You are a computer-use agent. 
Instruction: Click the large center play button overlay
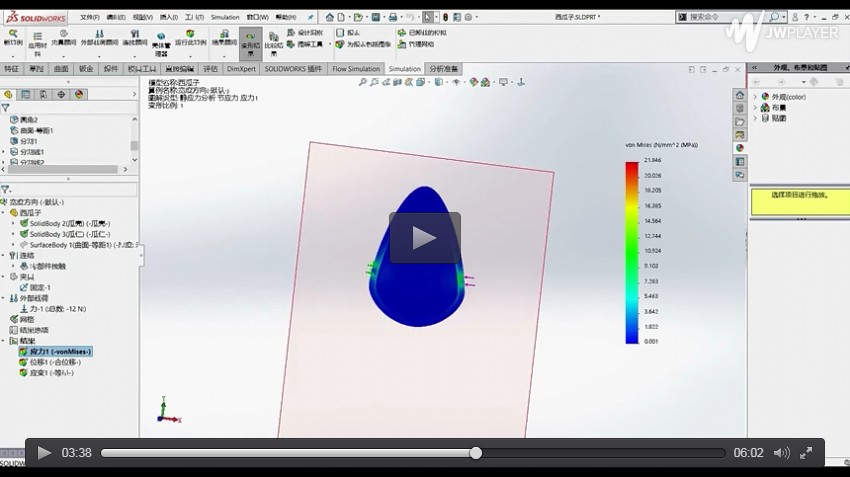click(425, 238)
